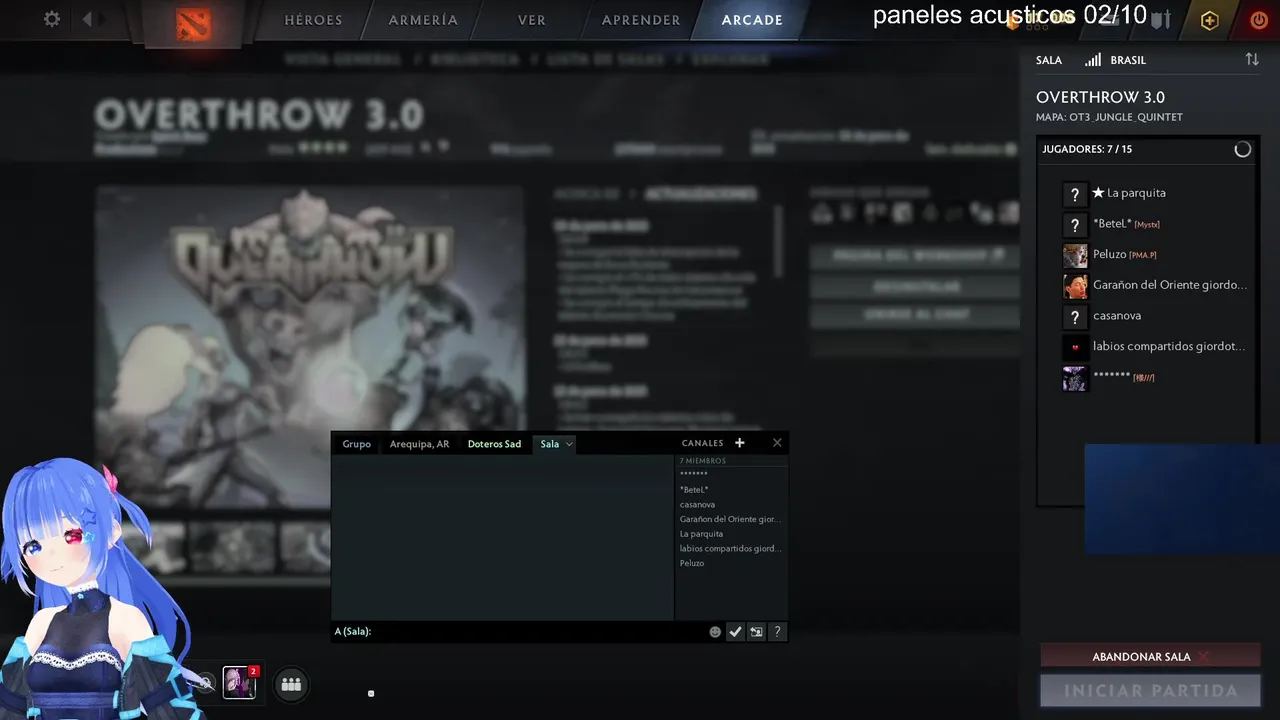
Task: Click the players list loading spinner
Action: 1242,149
